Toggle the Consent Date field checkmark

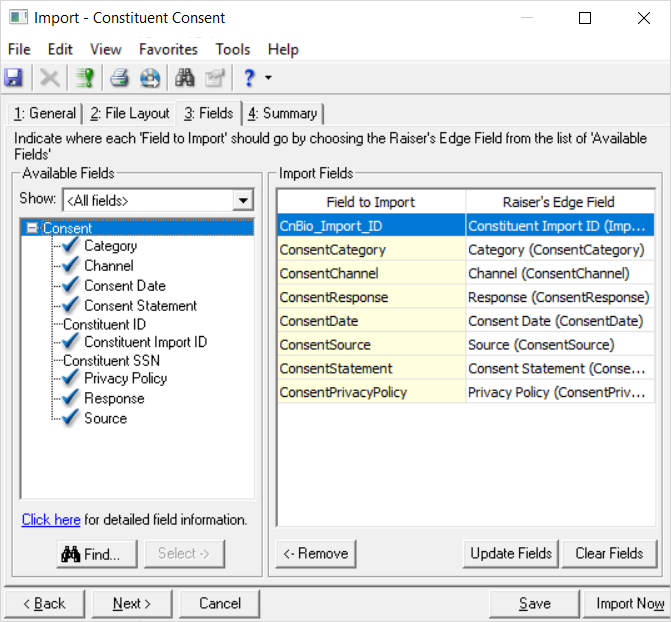(70, 286)
